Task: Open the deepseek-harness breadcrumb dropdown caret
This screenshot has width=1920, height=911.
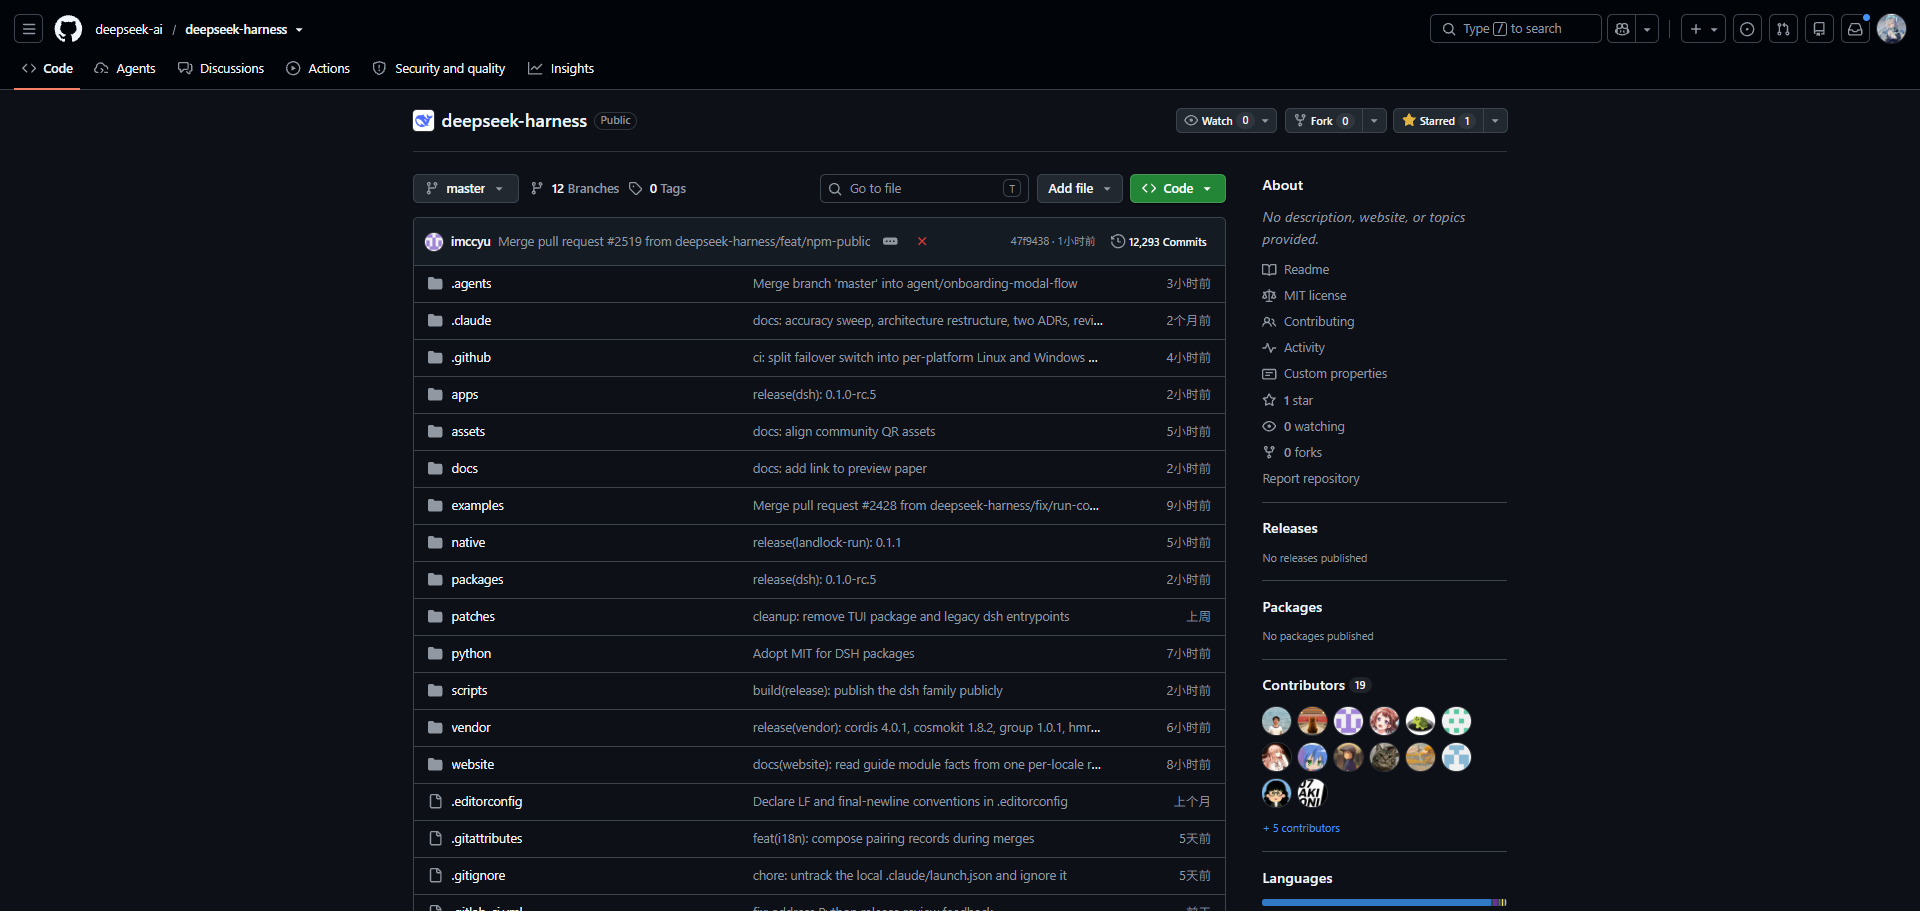Action: point(299,30)
